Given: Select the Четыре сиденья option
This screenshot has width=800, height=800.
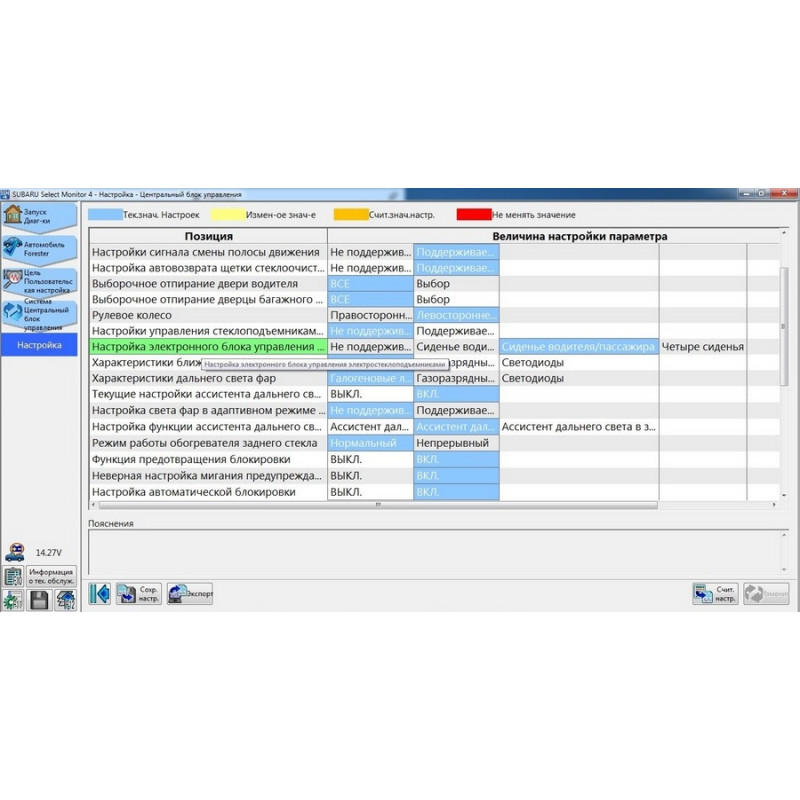Looking at the screenshot, I should click(702, 347).
